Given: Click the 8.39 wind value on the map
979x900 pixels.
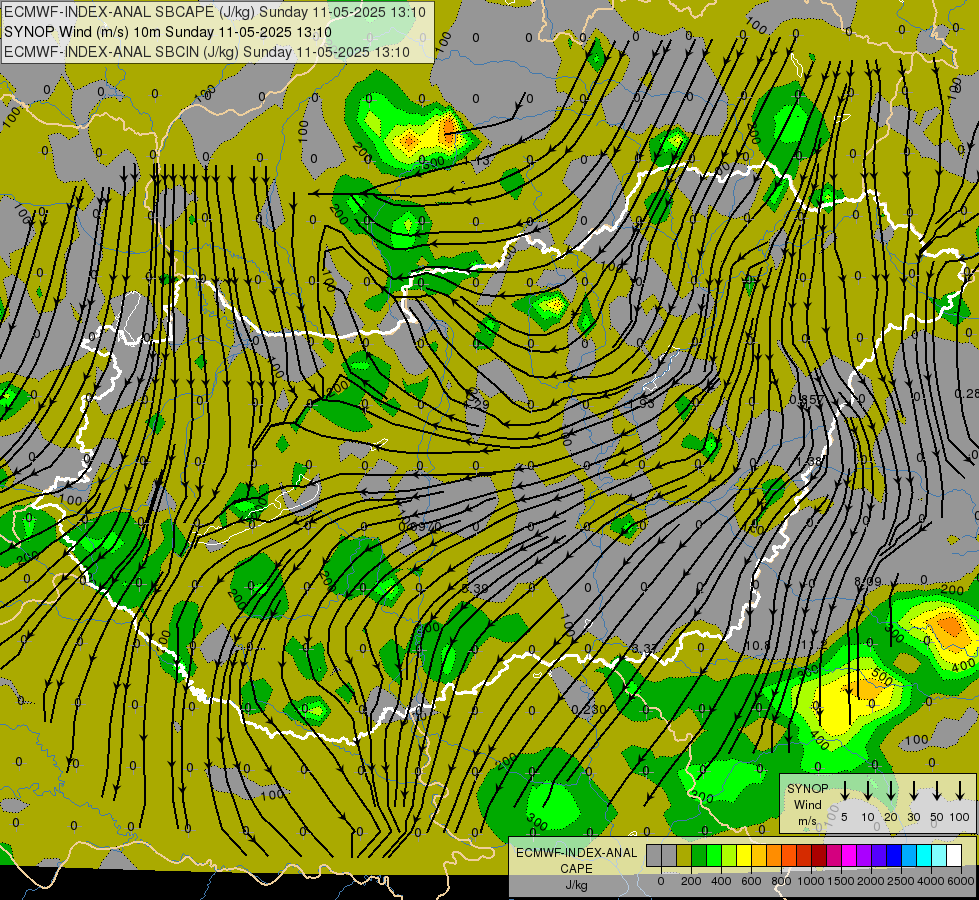Looking at the screenshot, I should pos(475,588).
